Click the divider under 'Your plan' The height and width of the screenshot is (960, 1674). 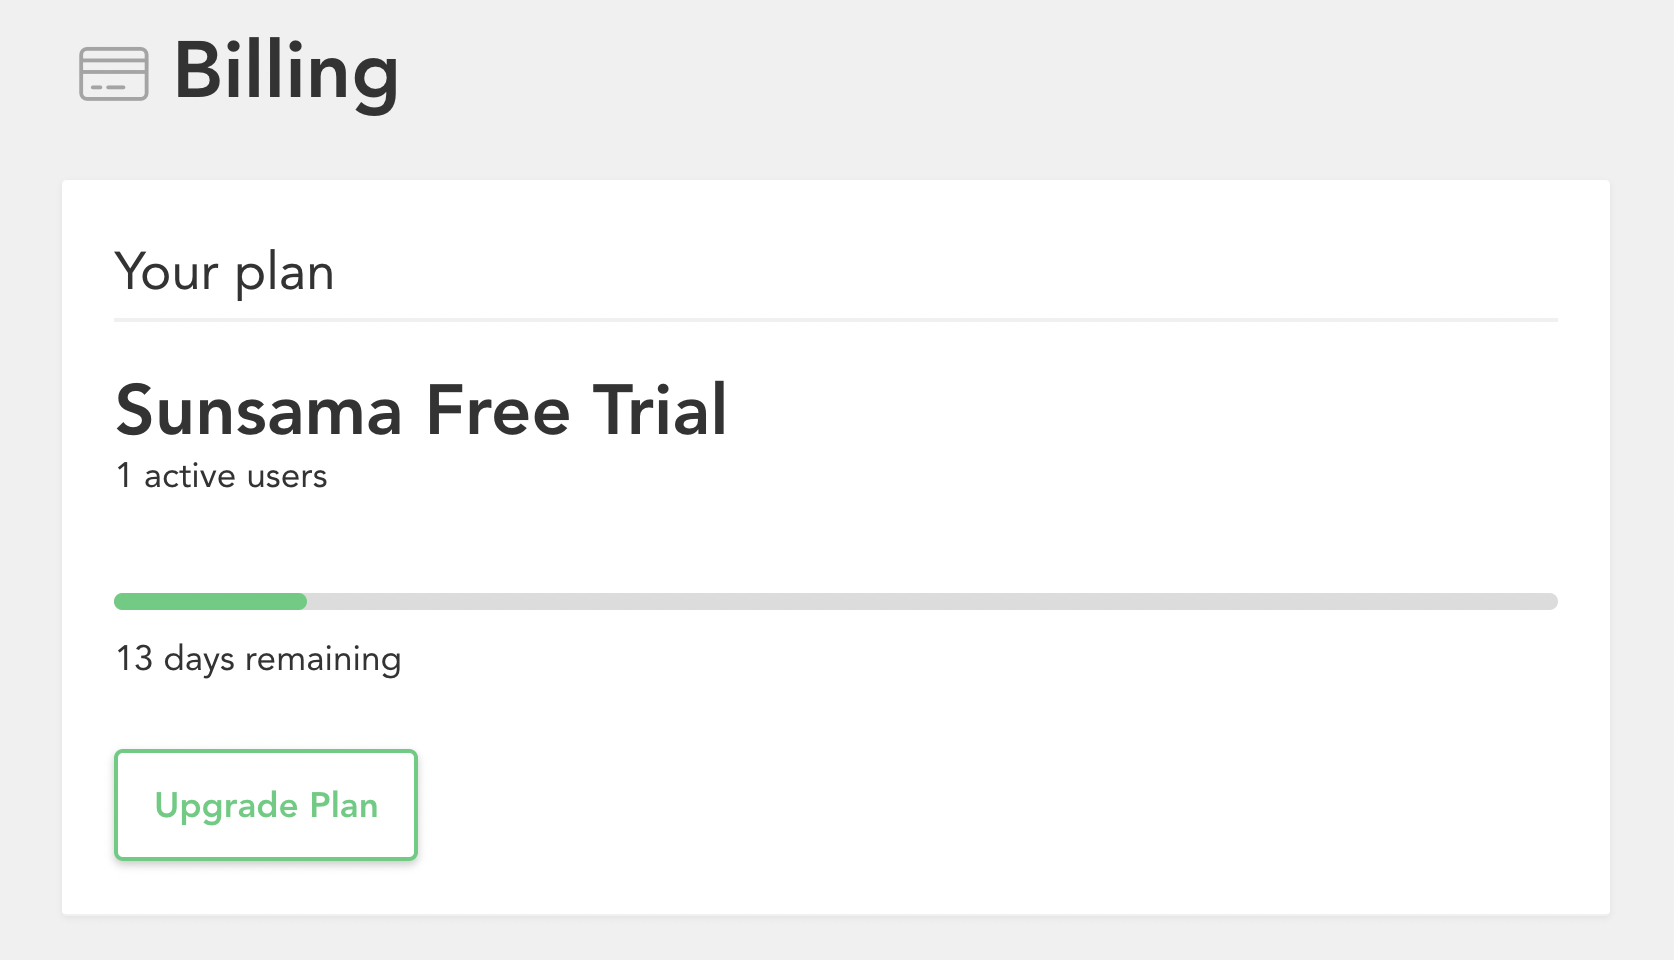point(835,320)
